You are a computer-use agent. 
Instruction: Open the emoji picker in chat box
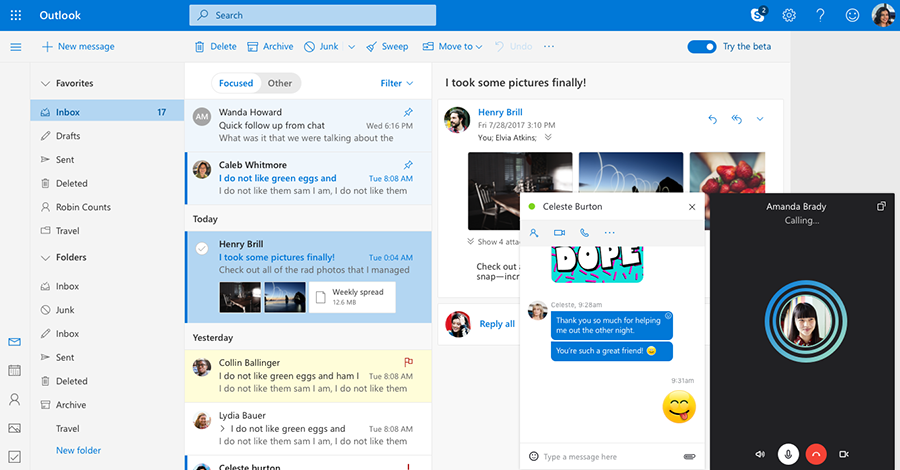pos(533,456)
